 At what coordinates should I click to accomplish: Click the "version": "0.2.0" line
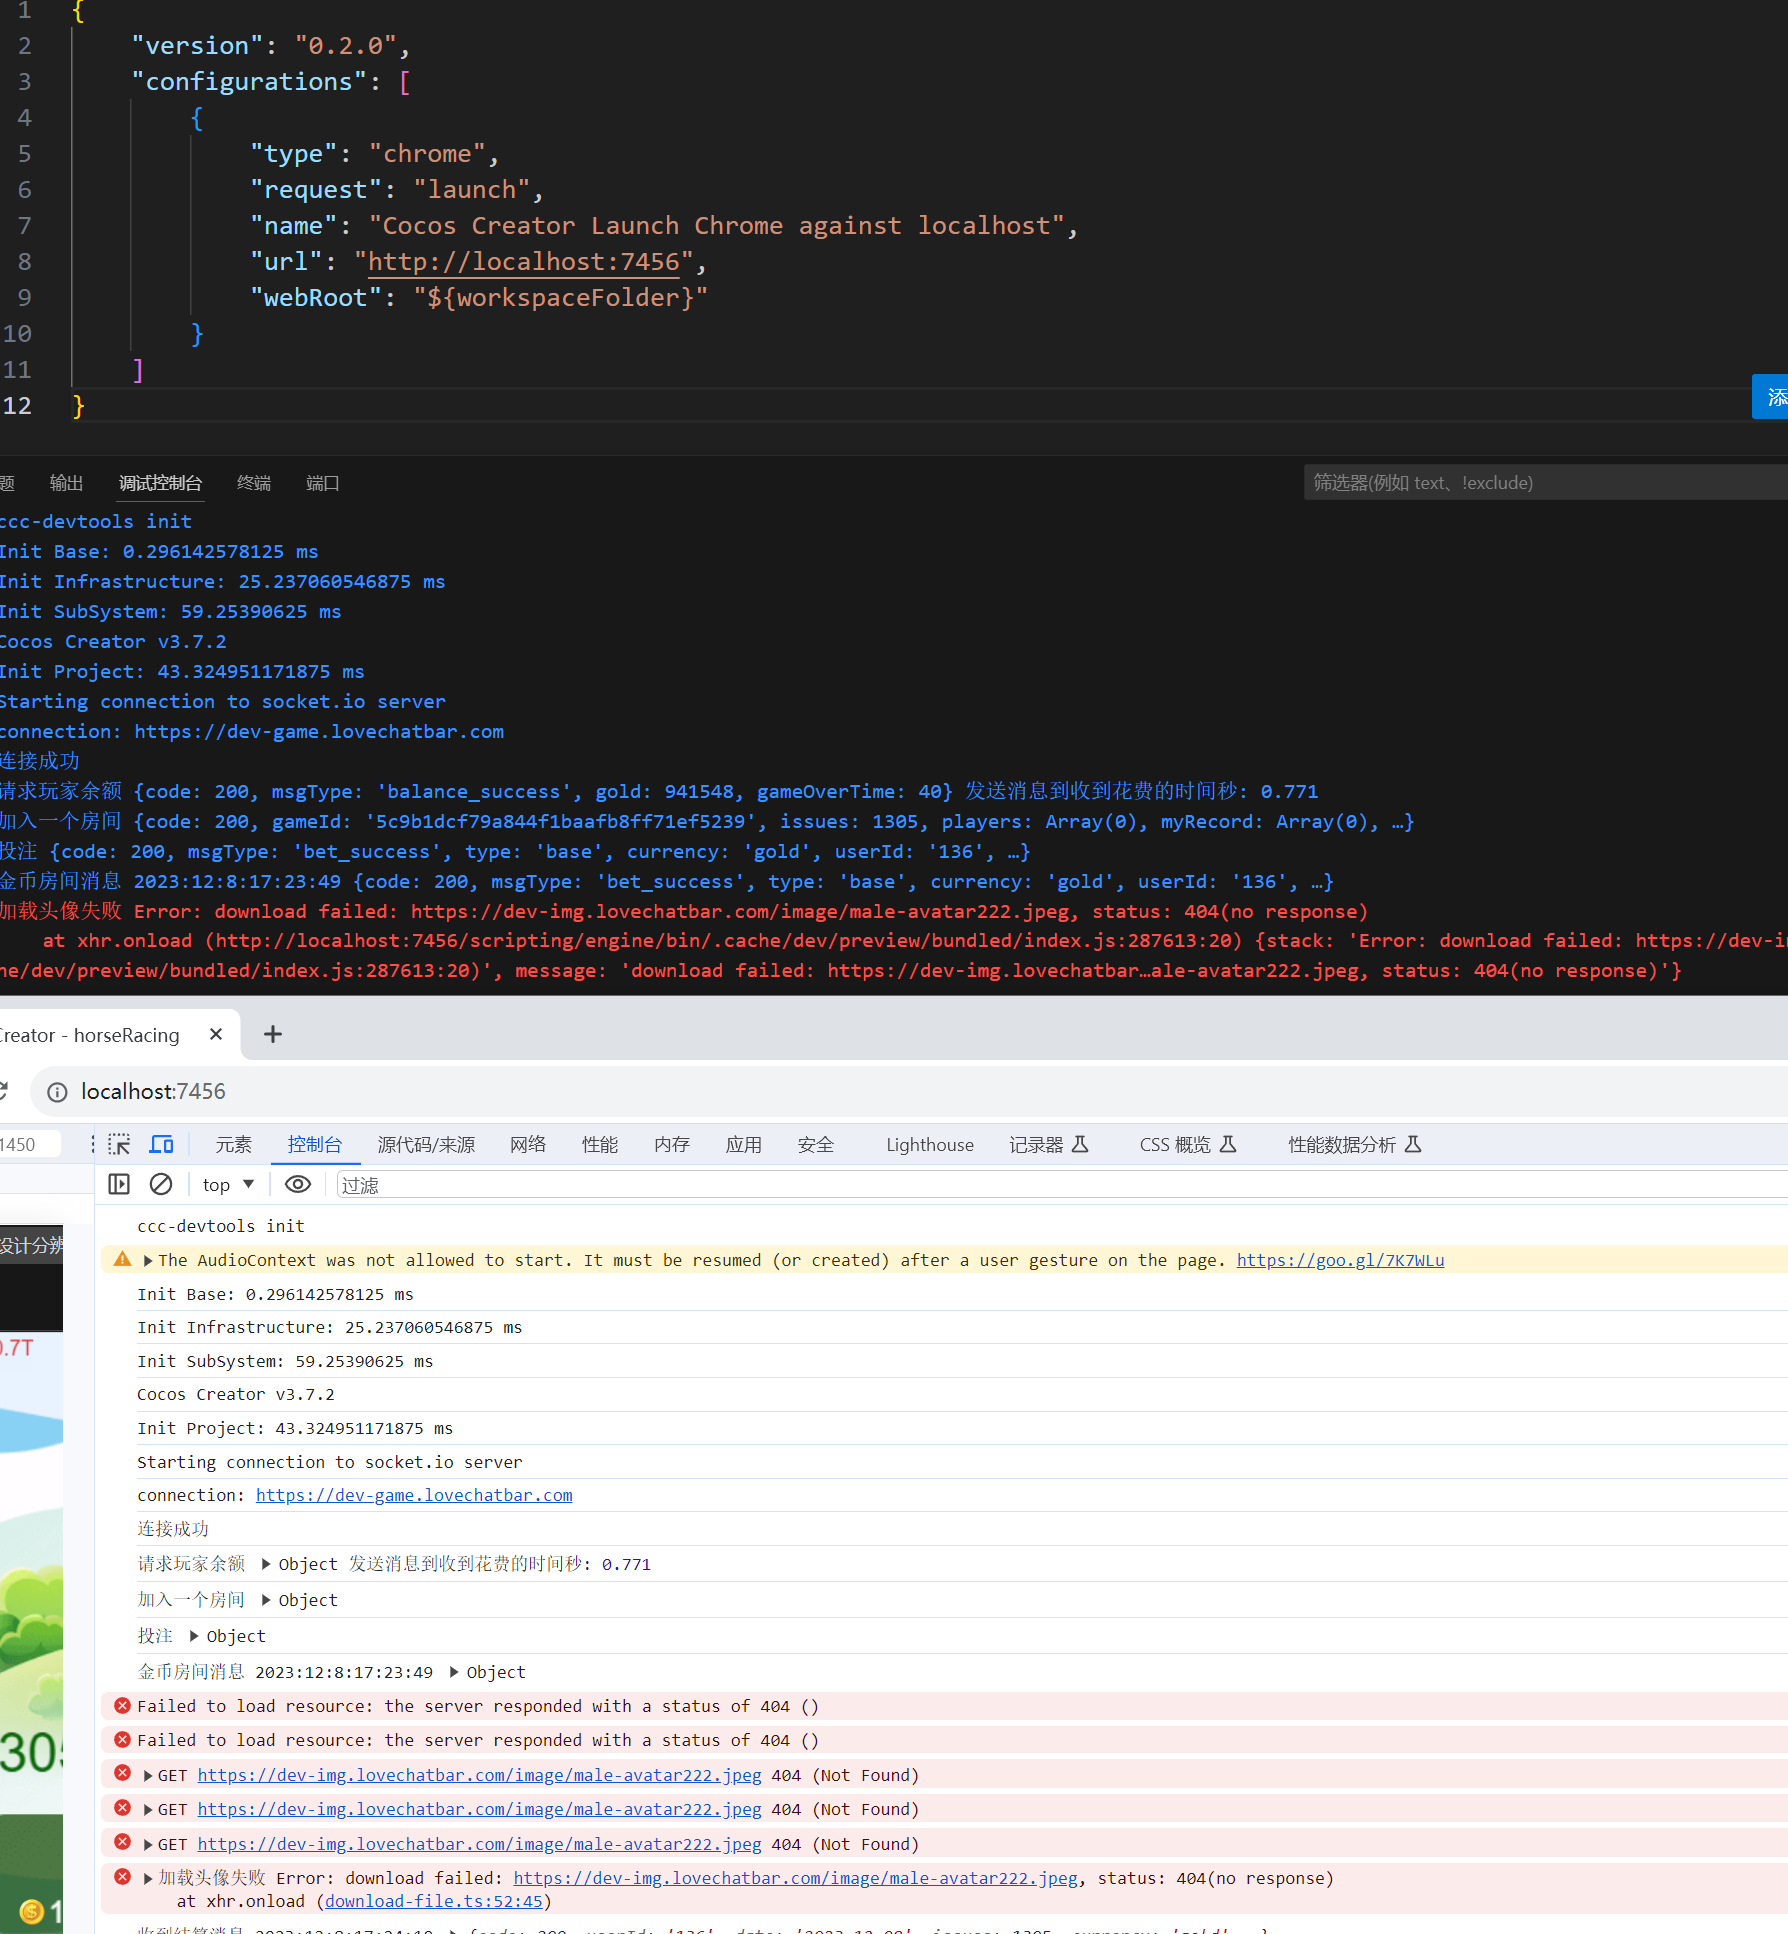point(271,46)
